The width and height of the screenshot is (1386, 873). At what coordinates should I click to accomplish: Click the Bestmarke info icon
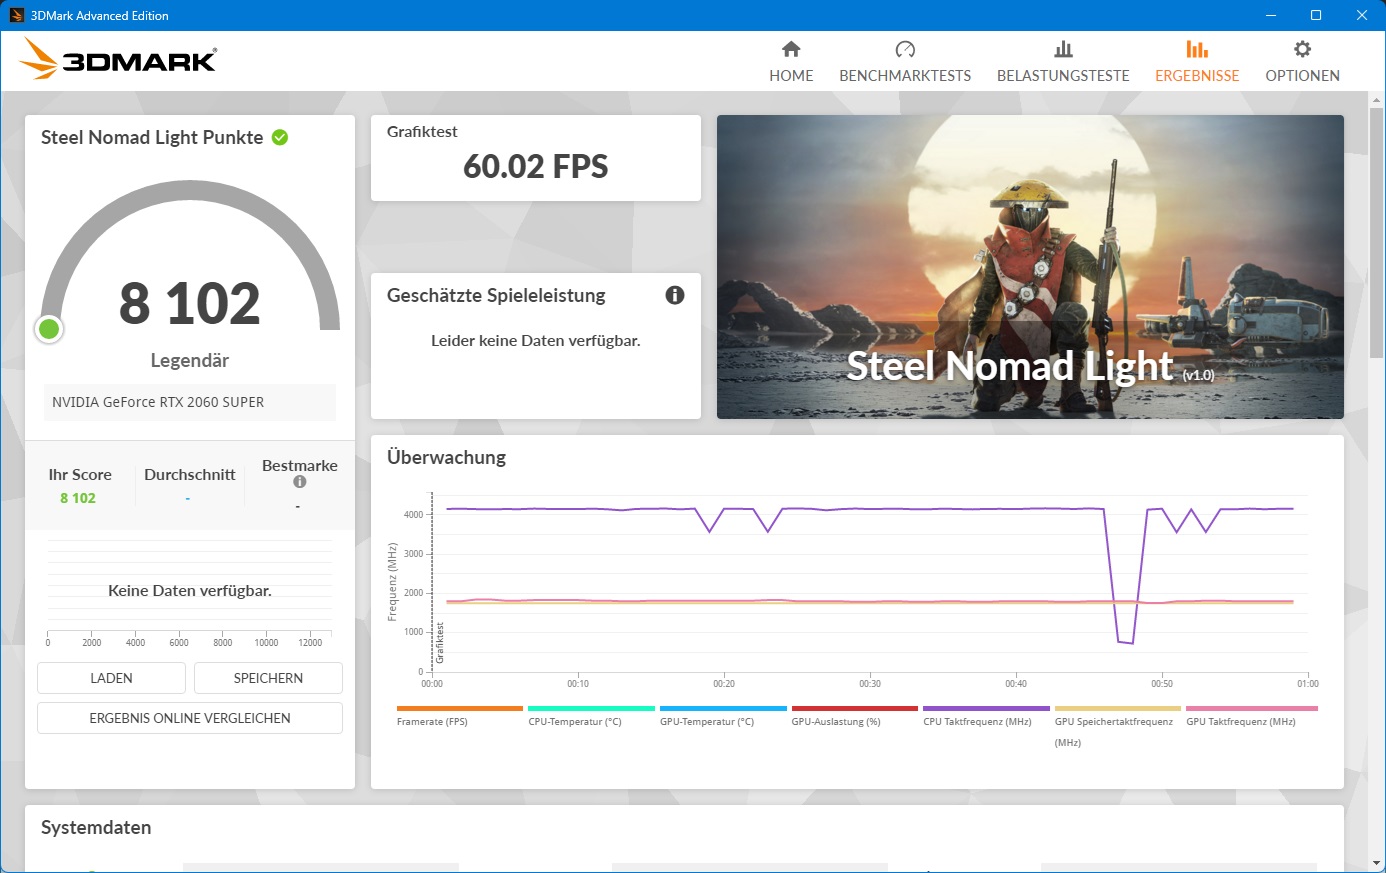tap(299, 482)
